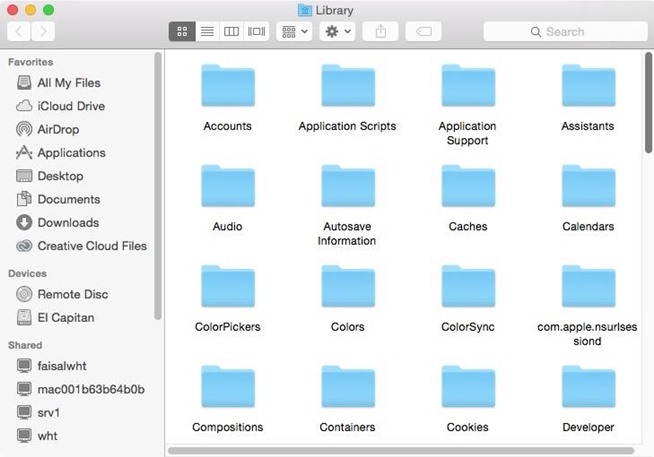Screen dimensions: 654x457
Task: Select iCloud Drive in sidebar
Action: point(70,106)
